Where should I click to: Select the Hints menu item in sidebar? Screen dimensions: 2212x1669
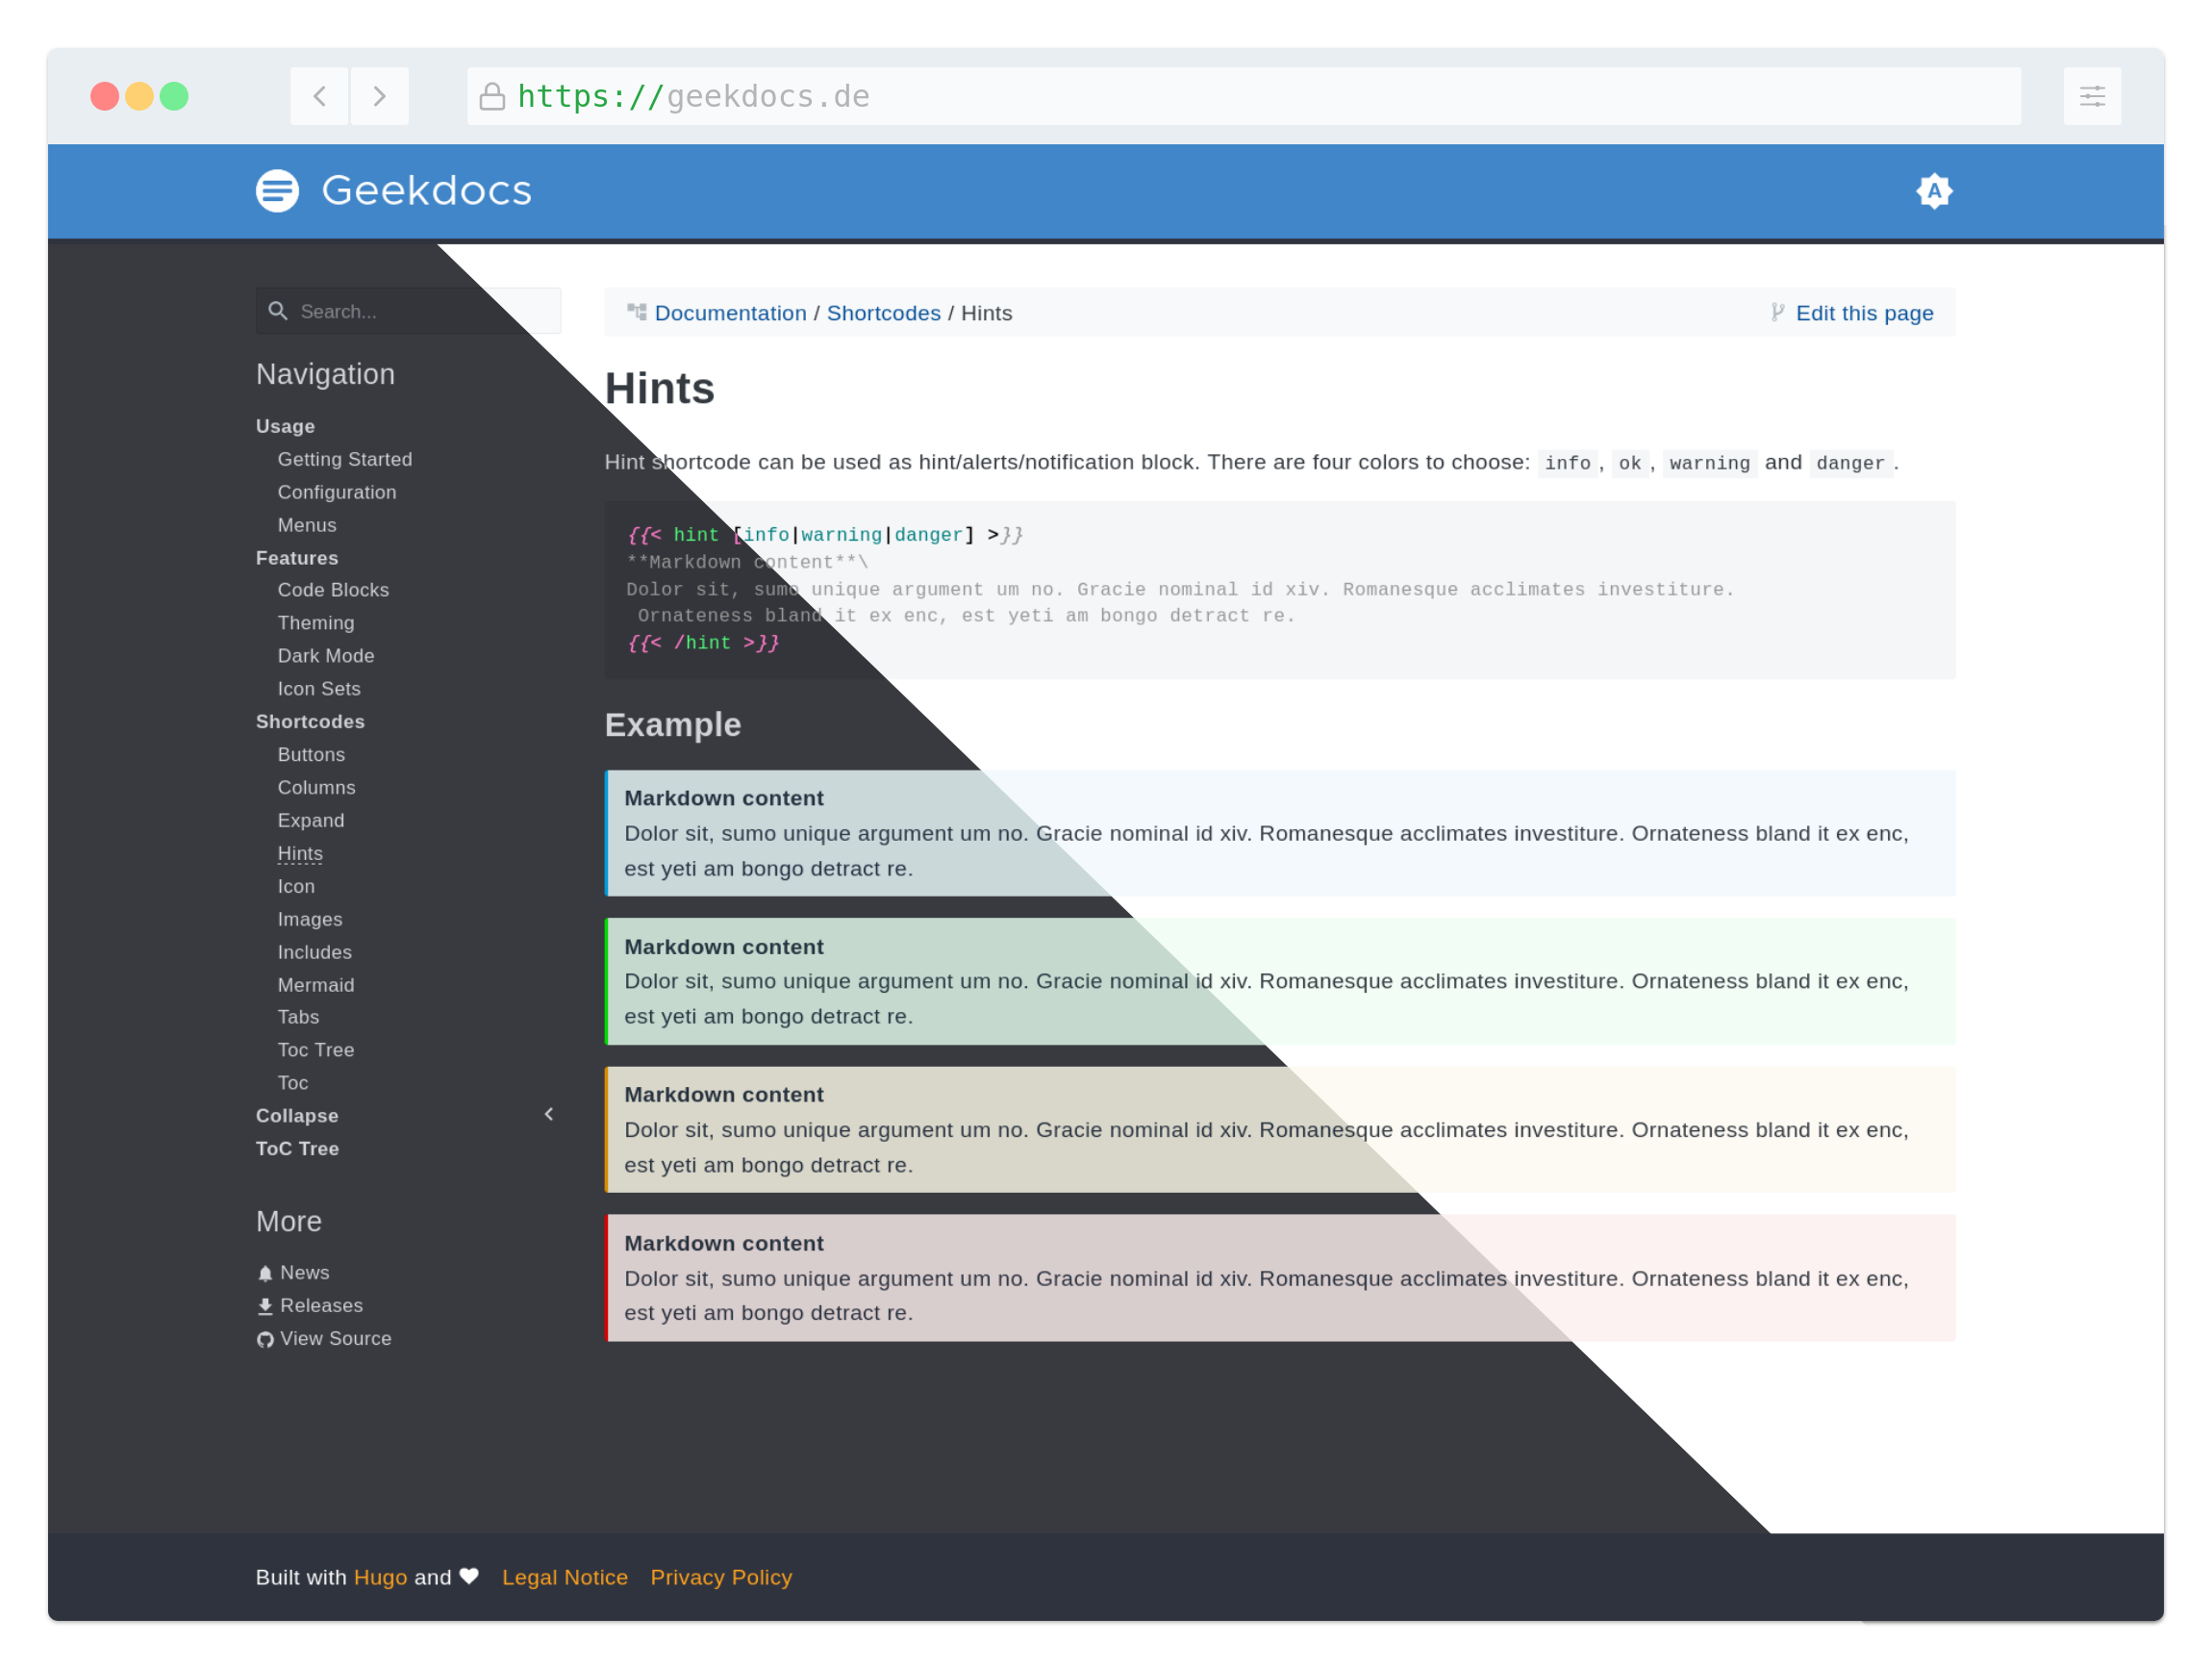pyautogui.click(x=300, y=854)
